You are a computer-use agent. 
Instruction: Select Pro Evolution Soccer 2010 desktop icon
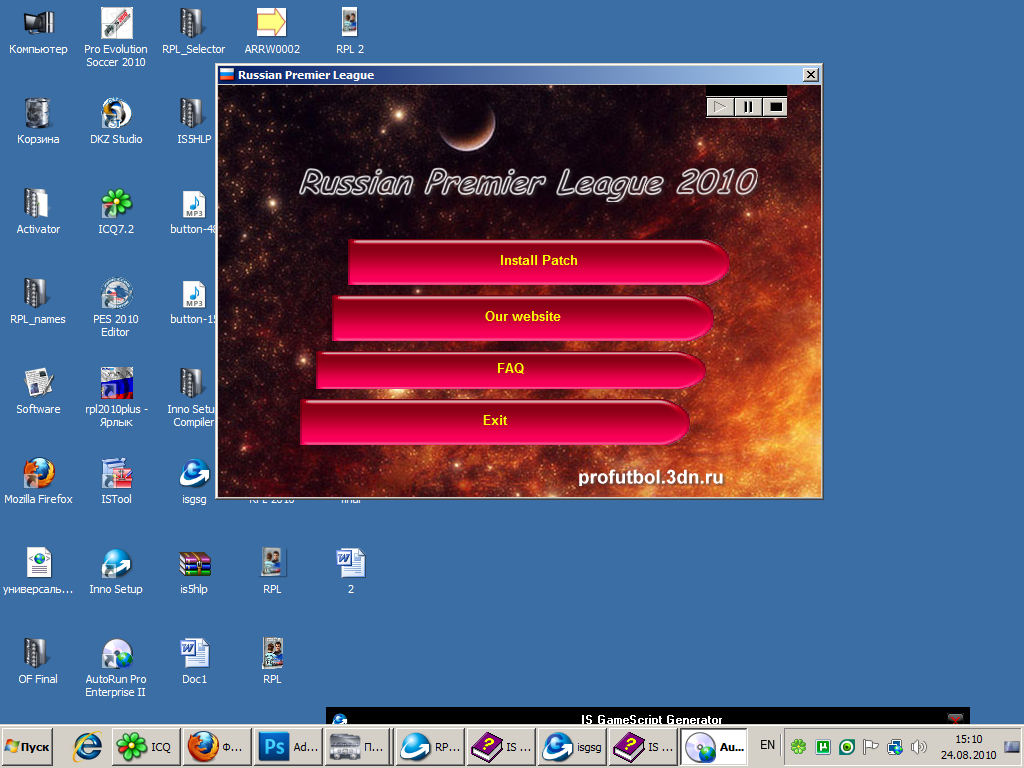(116, 38)
